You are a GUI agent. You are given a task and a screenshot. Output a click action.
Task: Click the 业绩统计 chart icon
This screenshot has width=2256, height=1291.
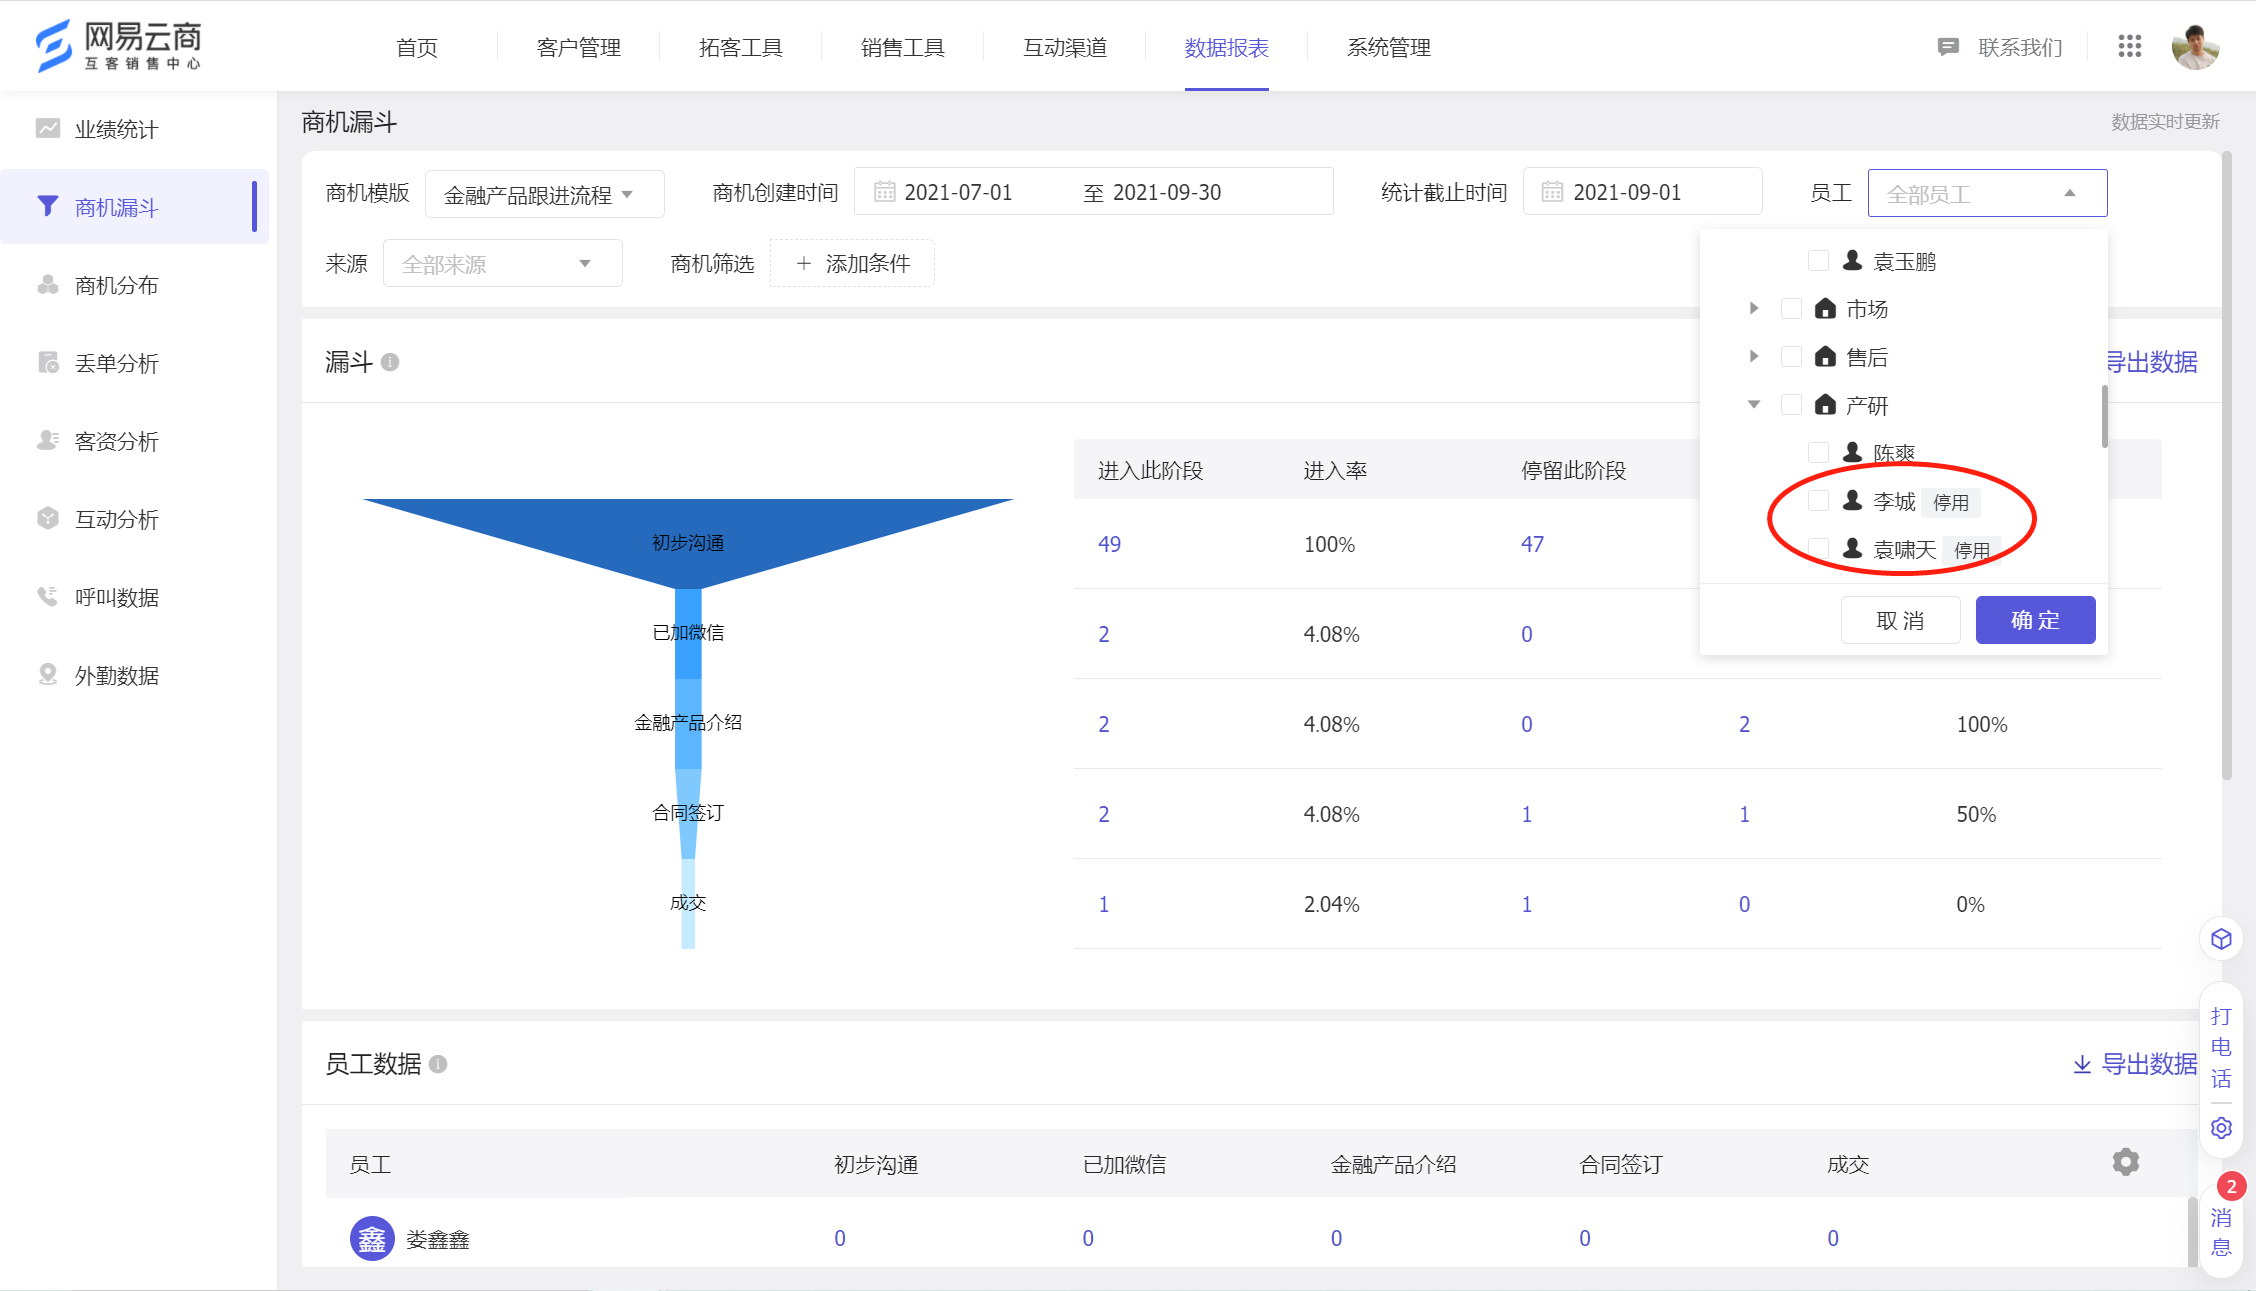48,128
